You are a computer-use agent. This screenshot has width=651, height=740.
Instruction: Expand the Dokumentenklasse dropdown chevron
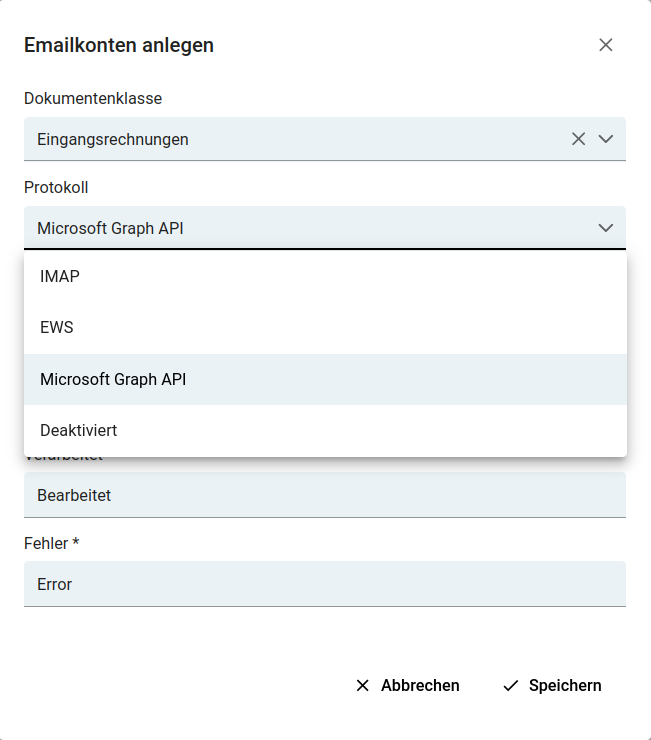click(x=606, y=139)
